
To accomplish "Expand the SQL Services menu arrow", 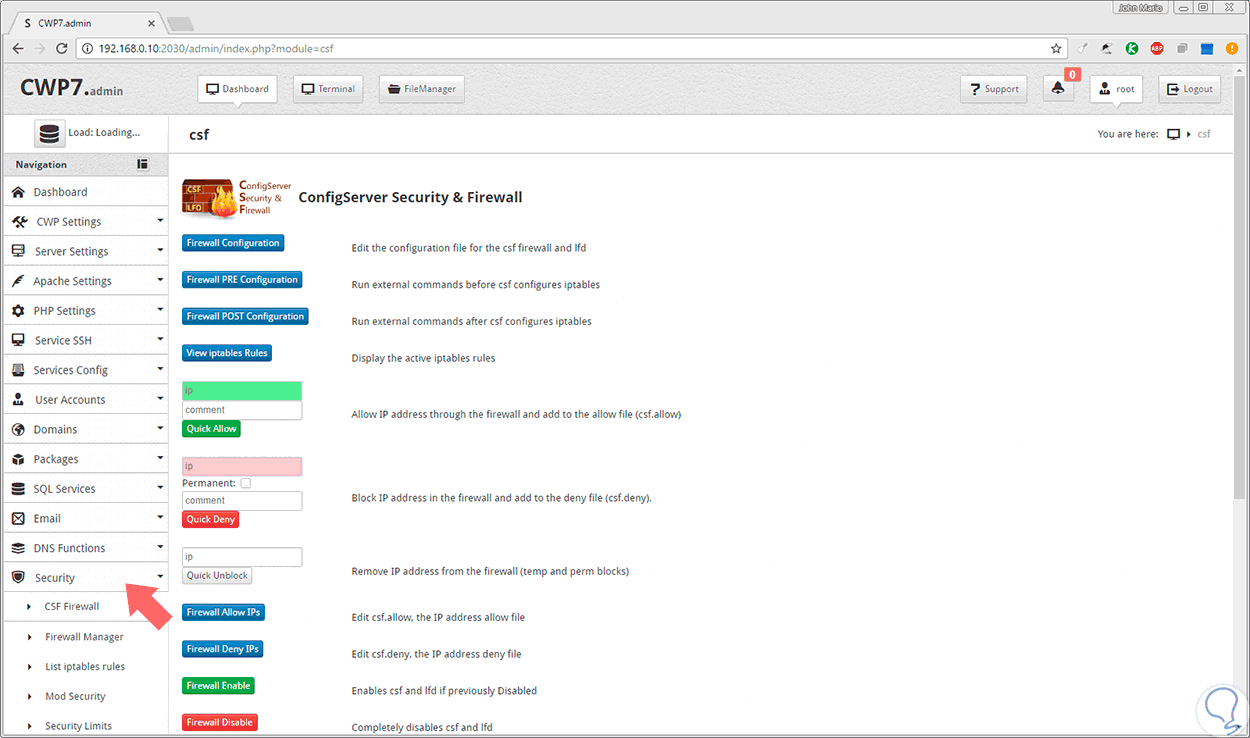I will click(160, 487).
